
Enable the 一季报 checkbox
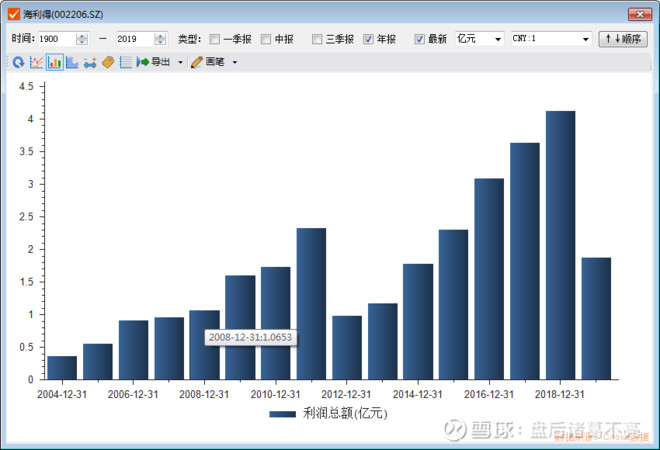[215, 39]
